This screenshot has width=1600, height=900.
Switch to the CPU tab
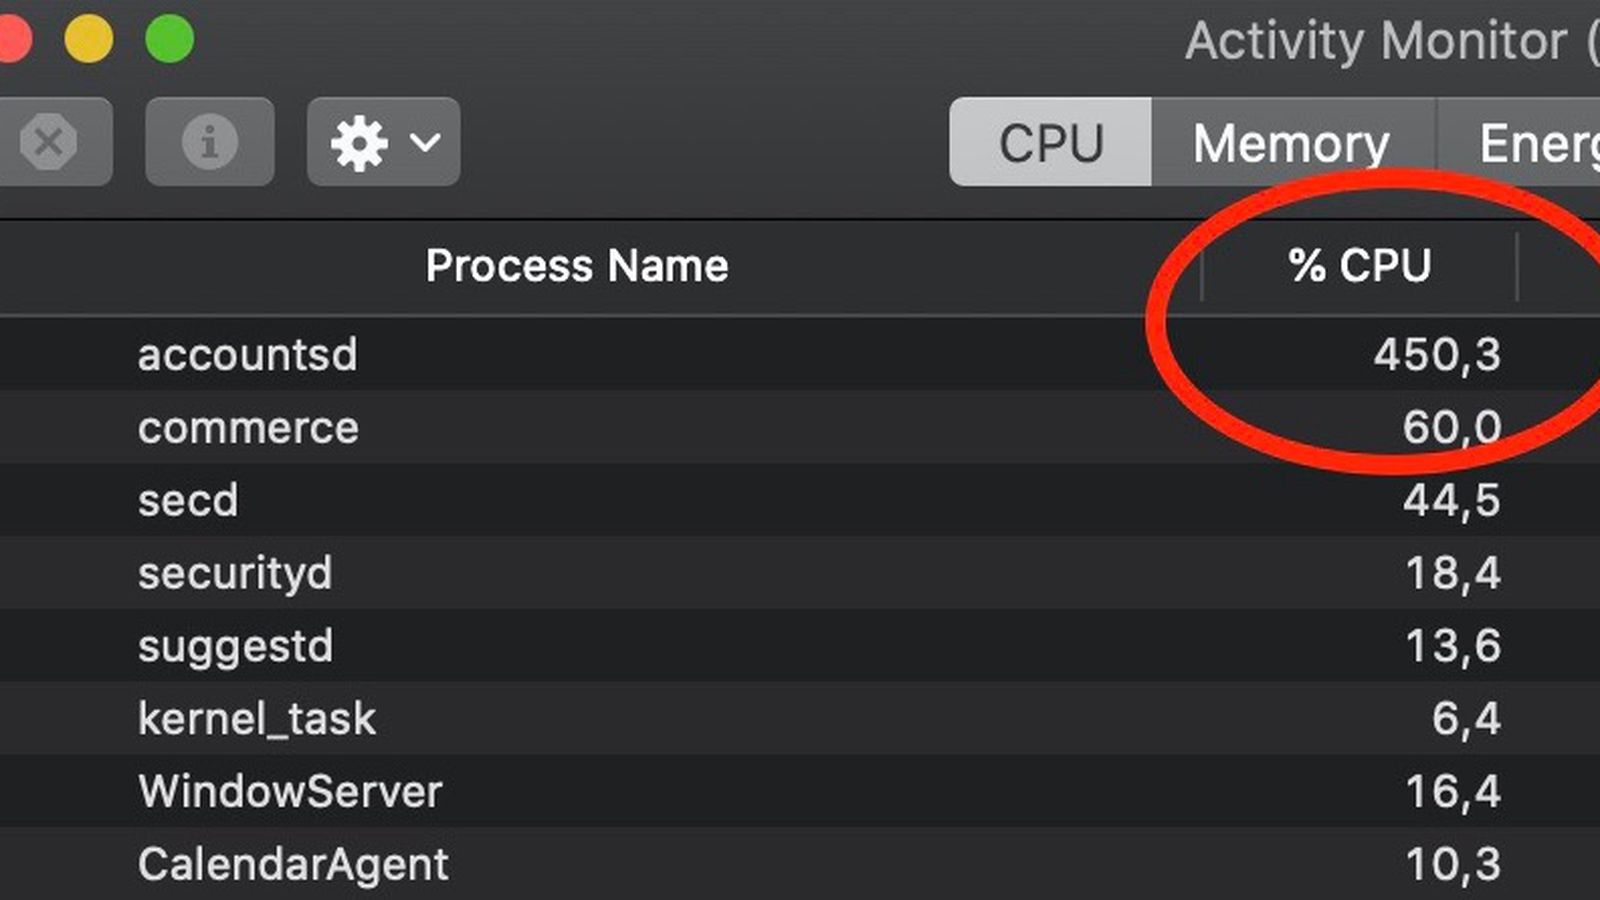click(1050, 142)
